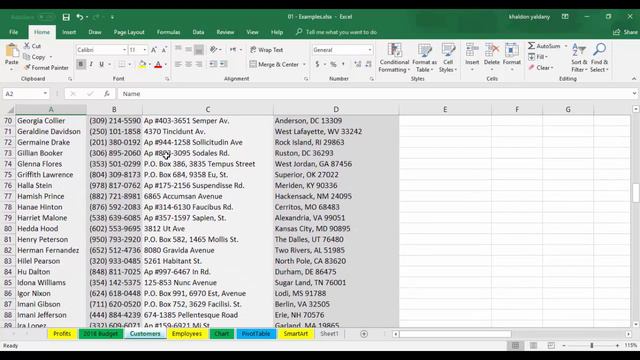Click AutoSum

click(x=544, y=46)
